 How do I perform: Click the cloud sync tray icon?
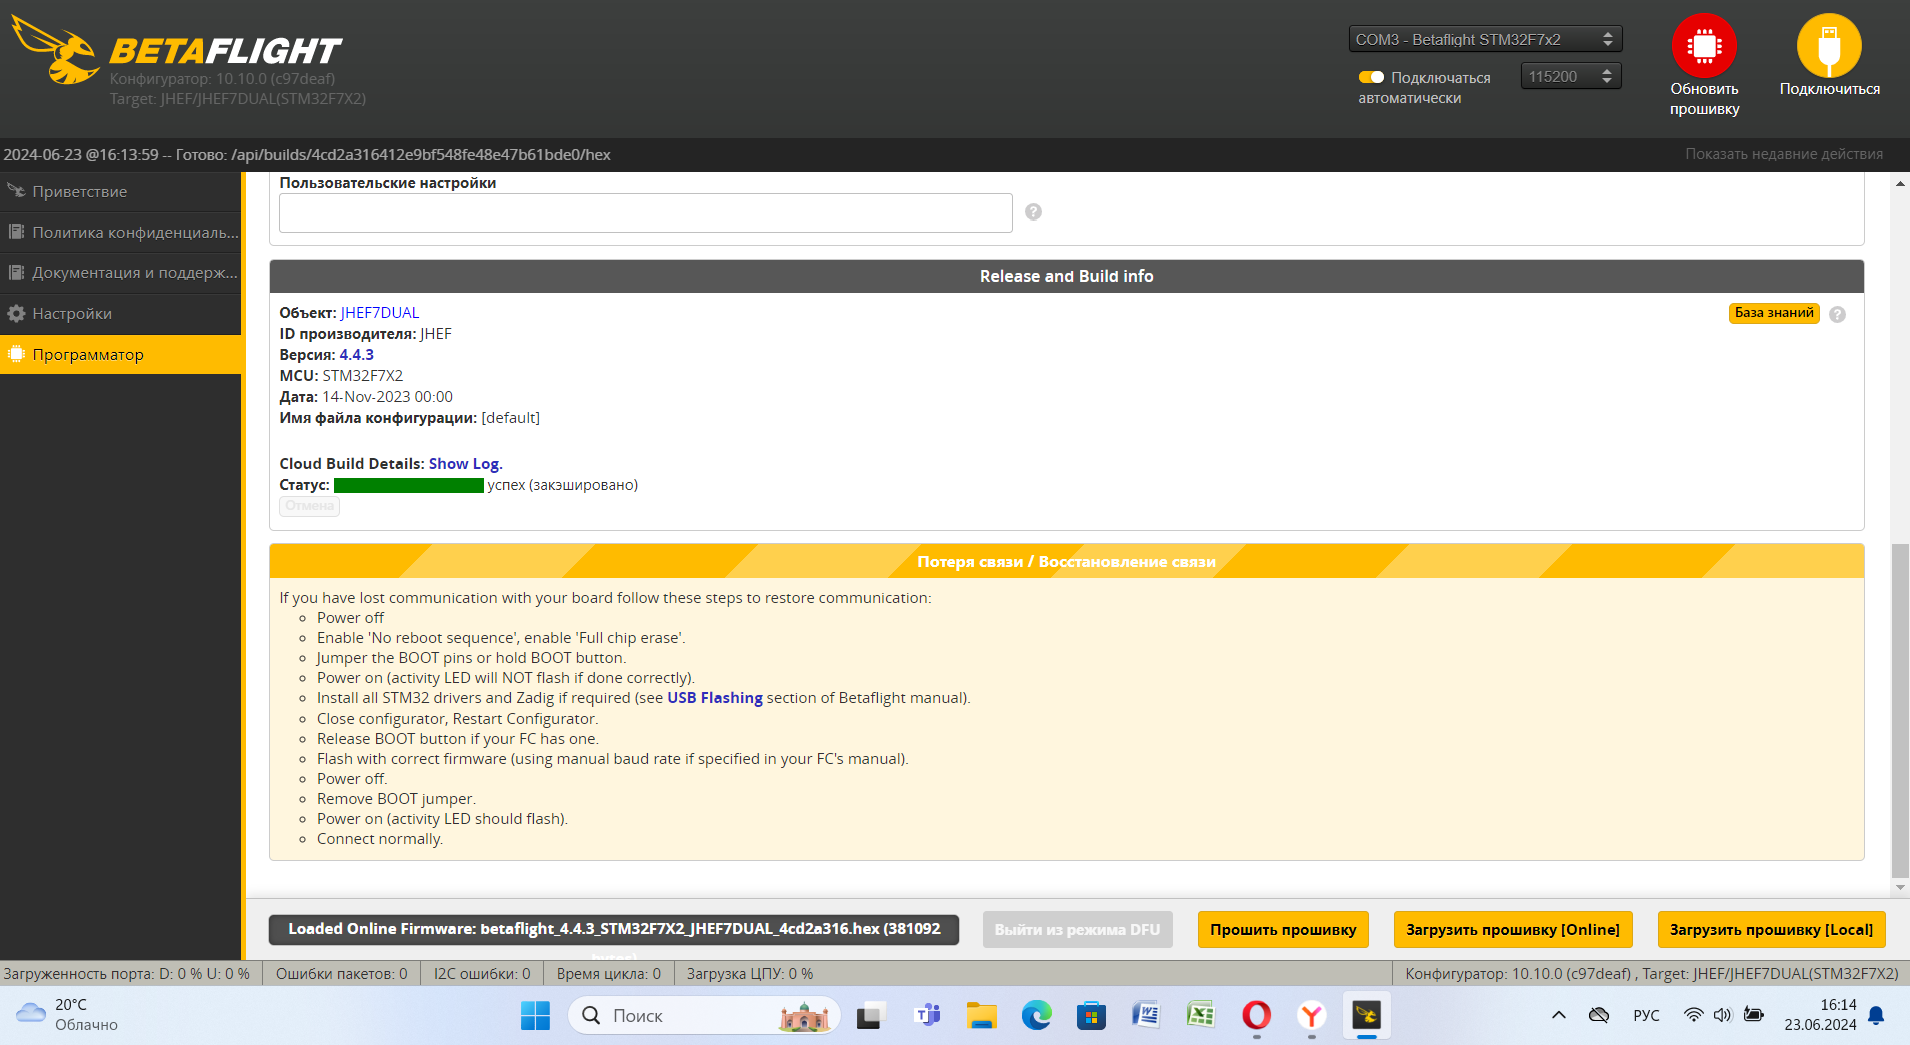coord(1599,1015)
